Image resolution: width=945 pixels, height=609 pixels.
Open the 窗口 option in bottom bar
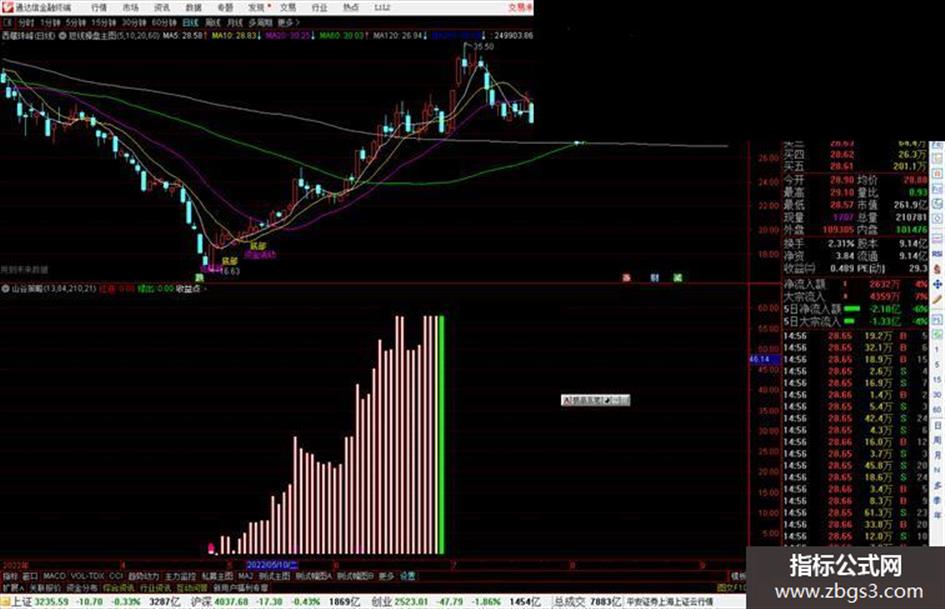[x=30, y=576]
